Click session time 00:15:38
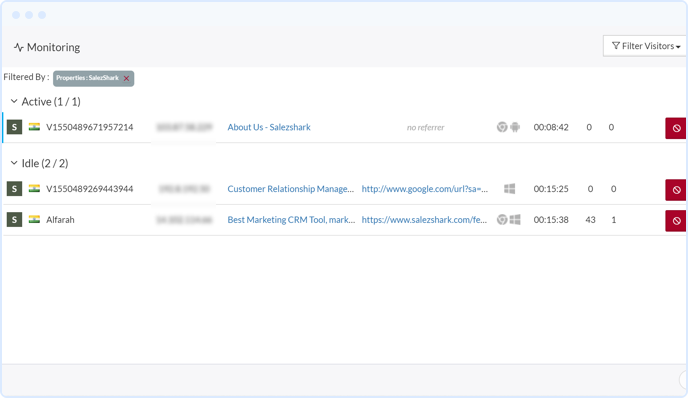The height and width of the screenshot is (398, 688). click(551, 219)
